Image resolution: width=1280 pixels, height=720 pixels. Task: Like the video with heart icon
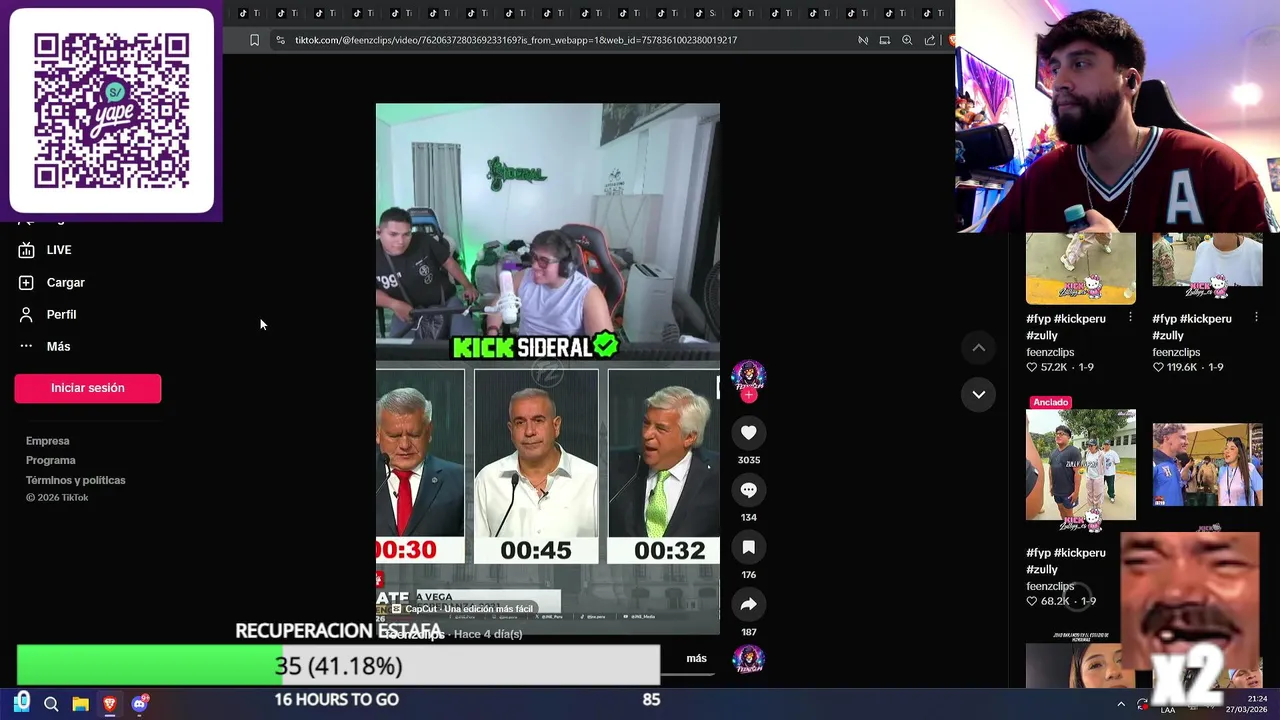point(748,432)
